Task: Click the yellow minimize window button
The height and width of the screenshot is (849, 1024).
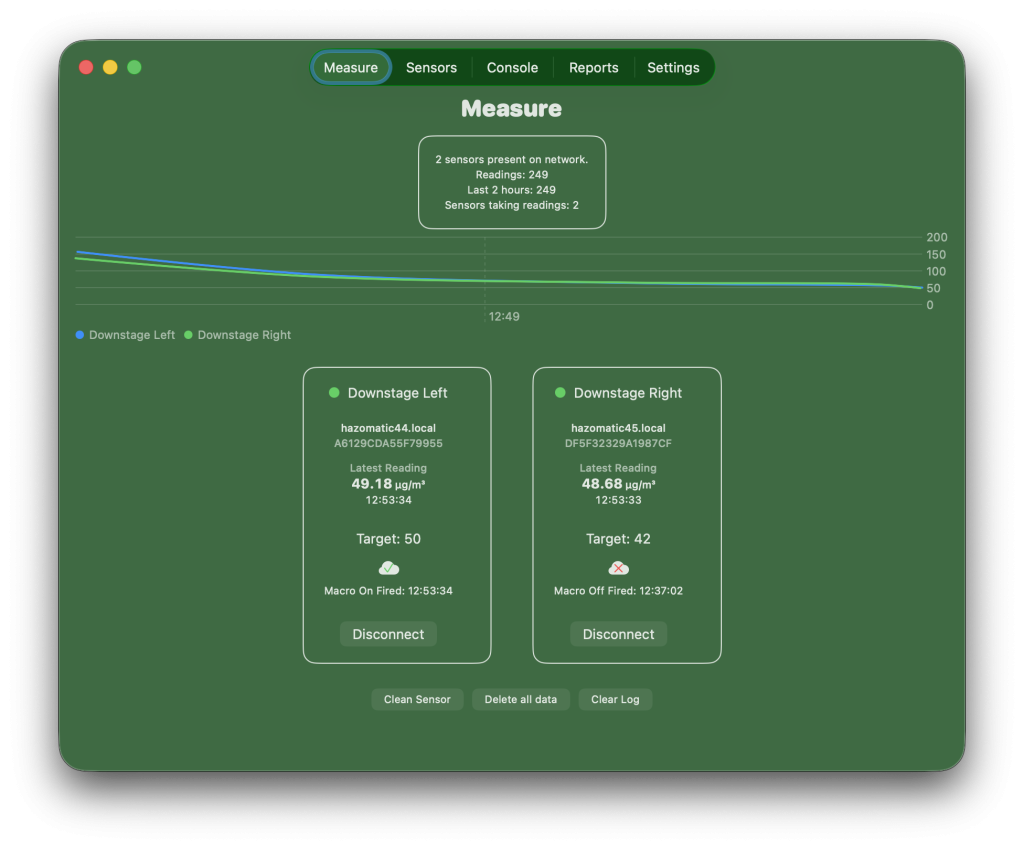Action: (x=110, y=67)
